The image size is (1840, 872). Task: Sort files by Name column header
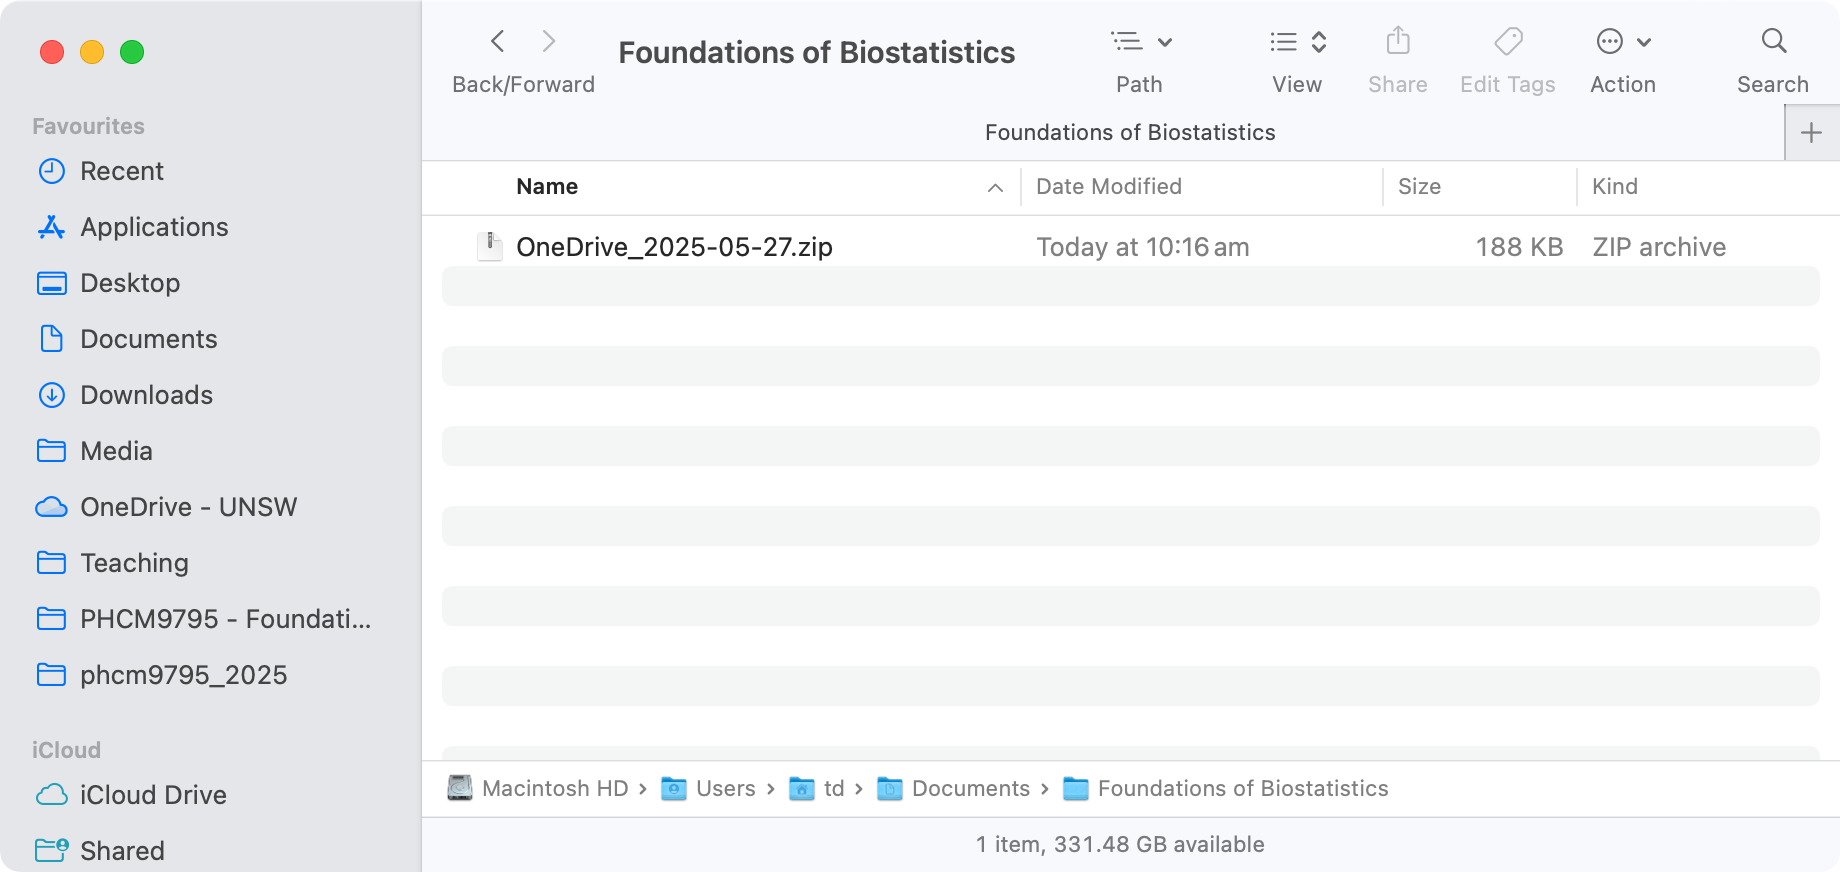[547, 187]
